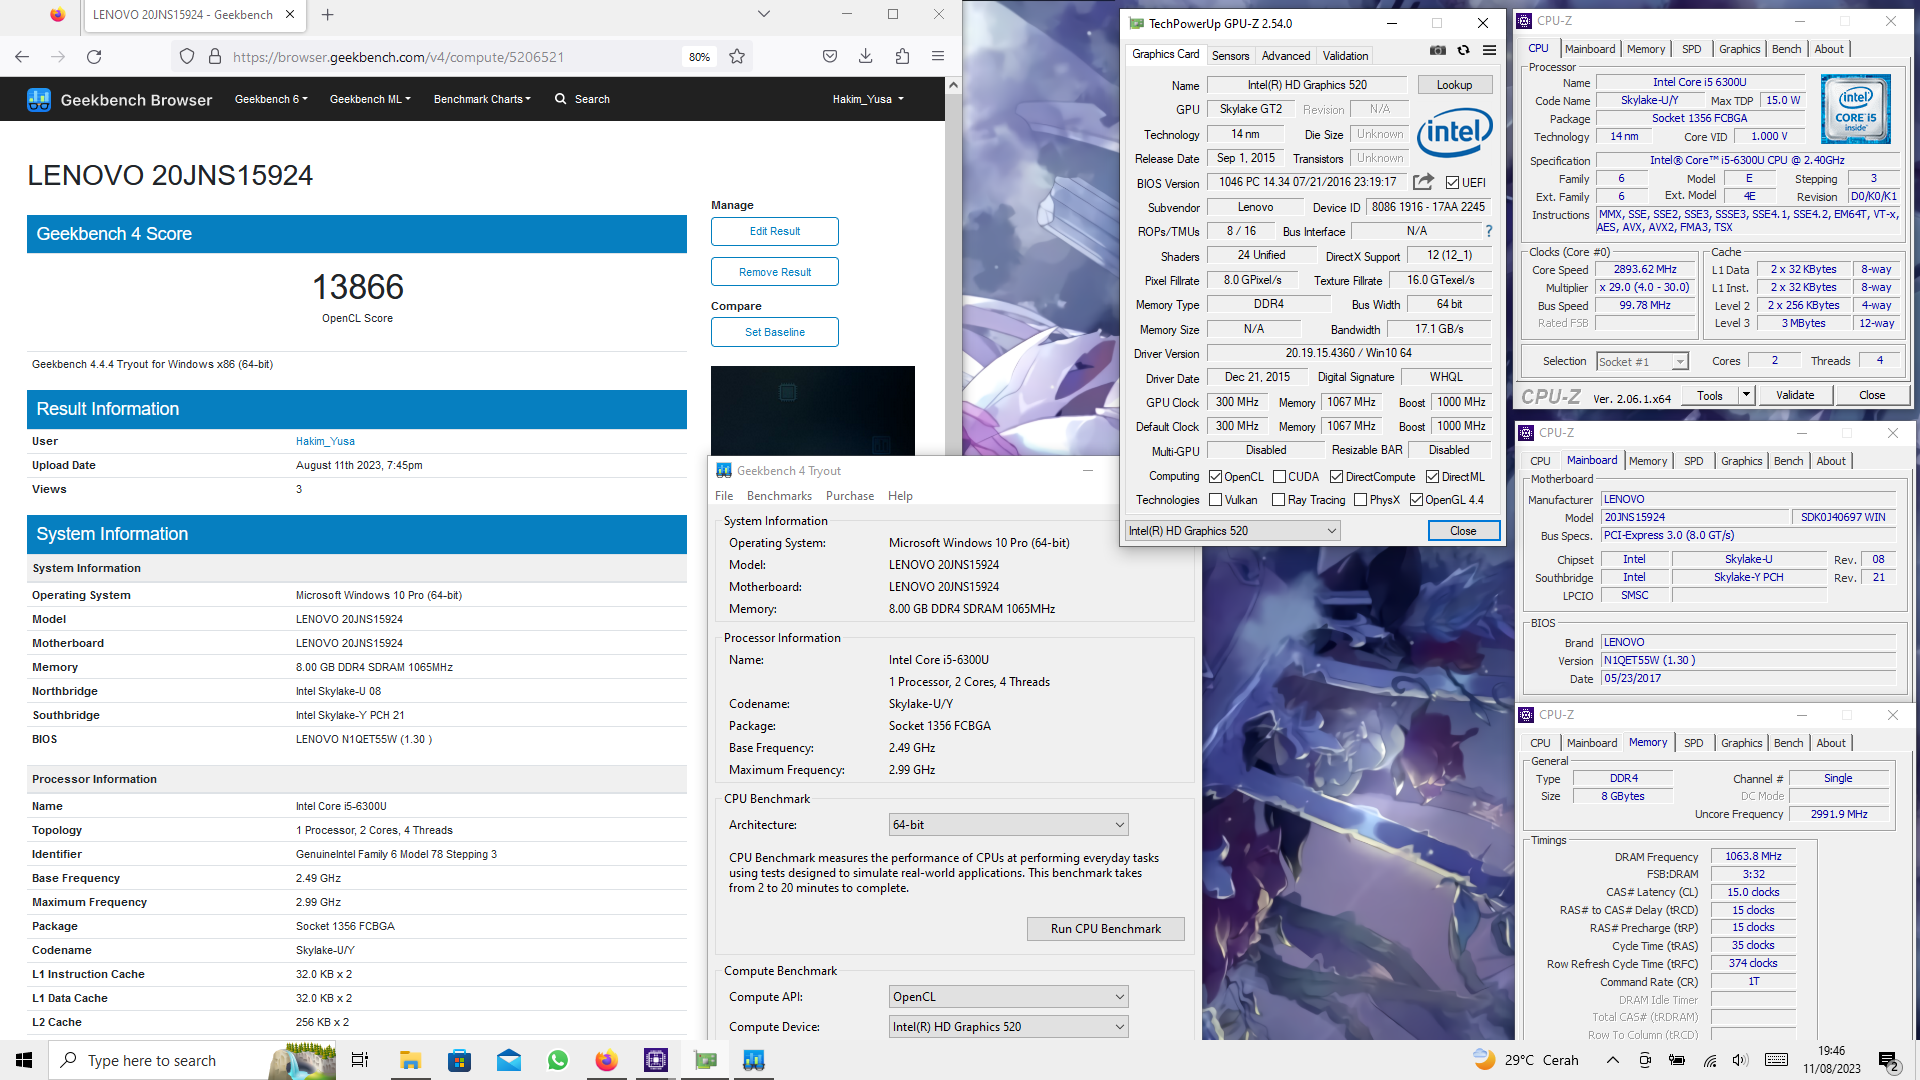1920x1080 pixels.
Task: Toggle the OpenGL 4.4 checkbox
Action: tap(1416, 500)
